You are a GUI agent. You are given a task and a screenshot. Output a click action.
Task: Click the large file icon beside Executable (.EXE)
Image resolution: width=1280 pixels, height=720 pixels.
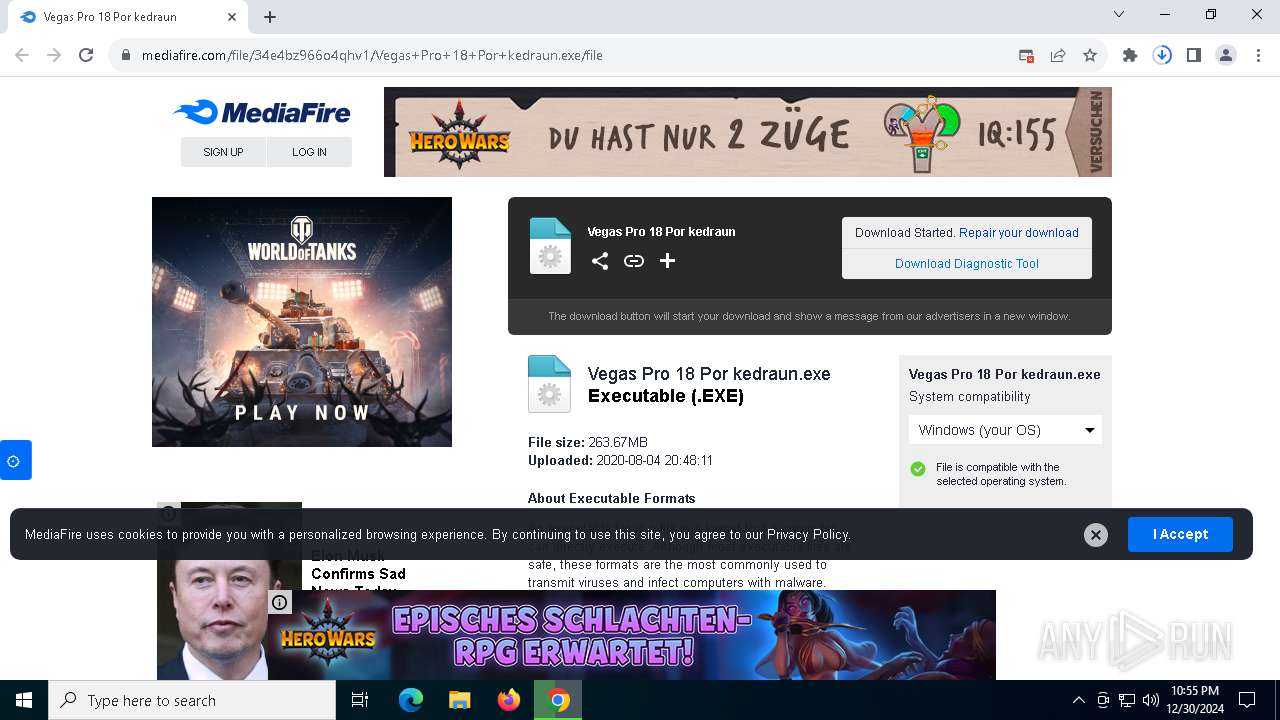549,384
